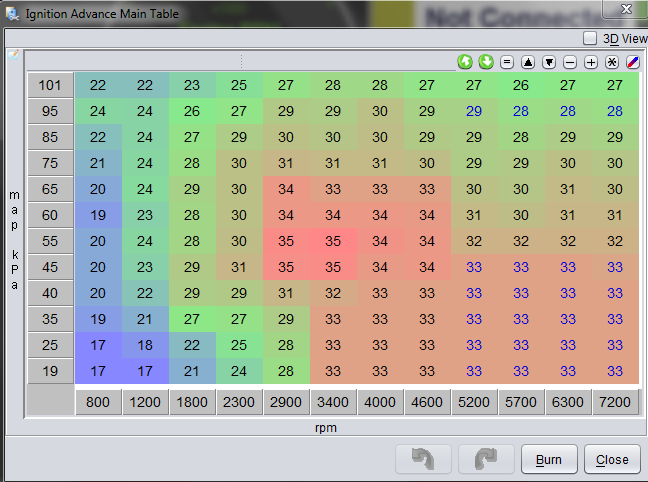648x482 pixels.
Task: Select cell 35 at 45 kPa, 2900 rpm
Action: (x=286, y=267)
